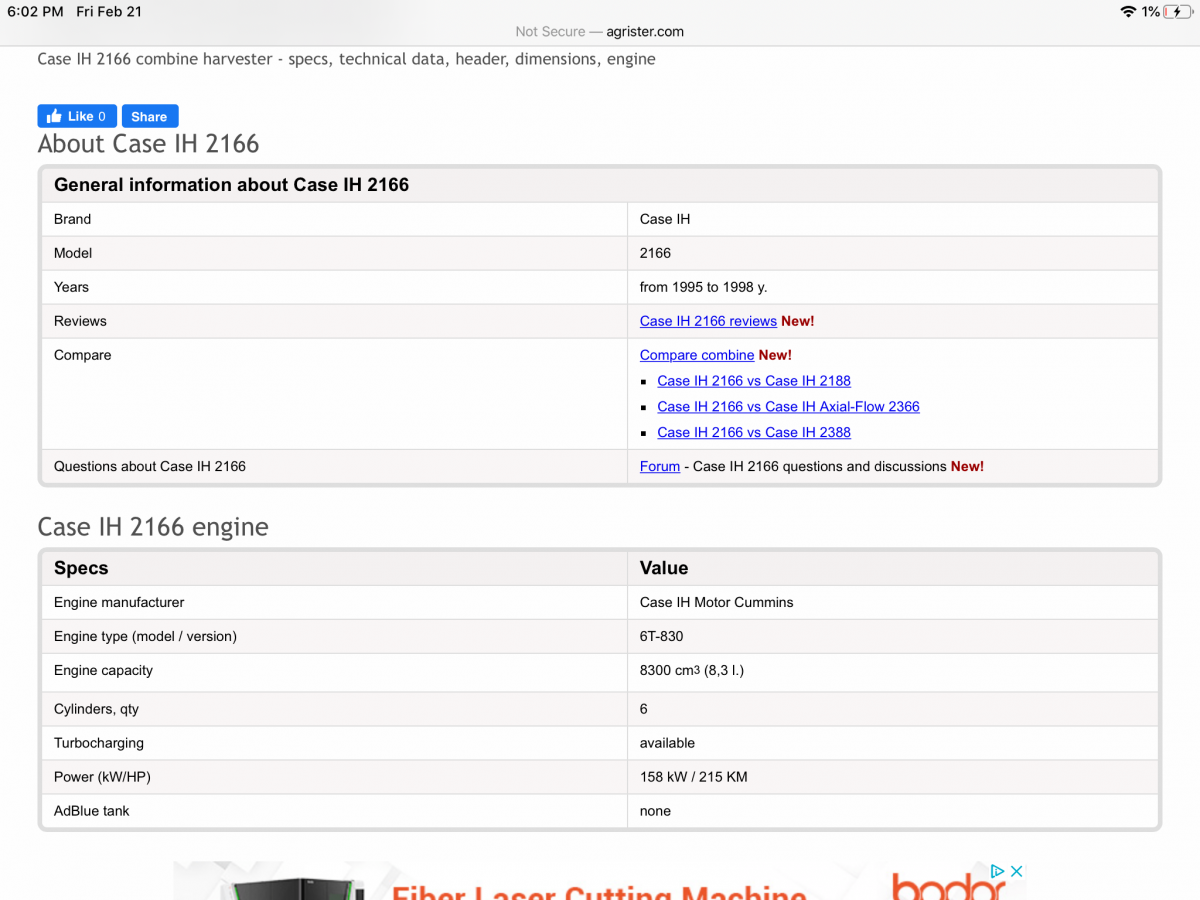Visit the Forum link for 2166 discussions
Viewport: 1200px width, 900px height.
click(x=660, y=467)
